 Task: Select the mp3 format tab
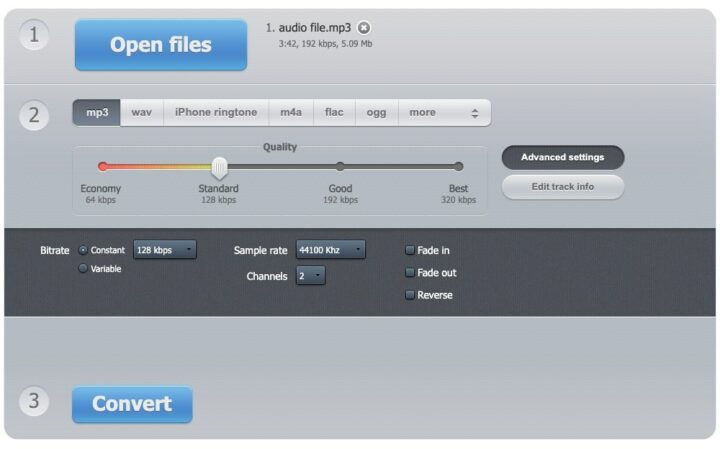(x=97, y=113)
